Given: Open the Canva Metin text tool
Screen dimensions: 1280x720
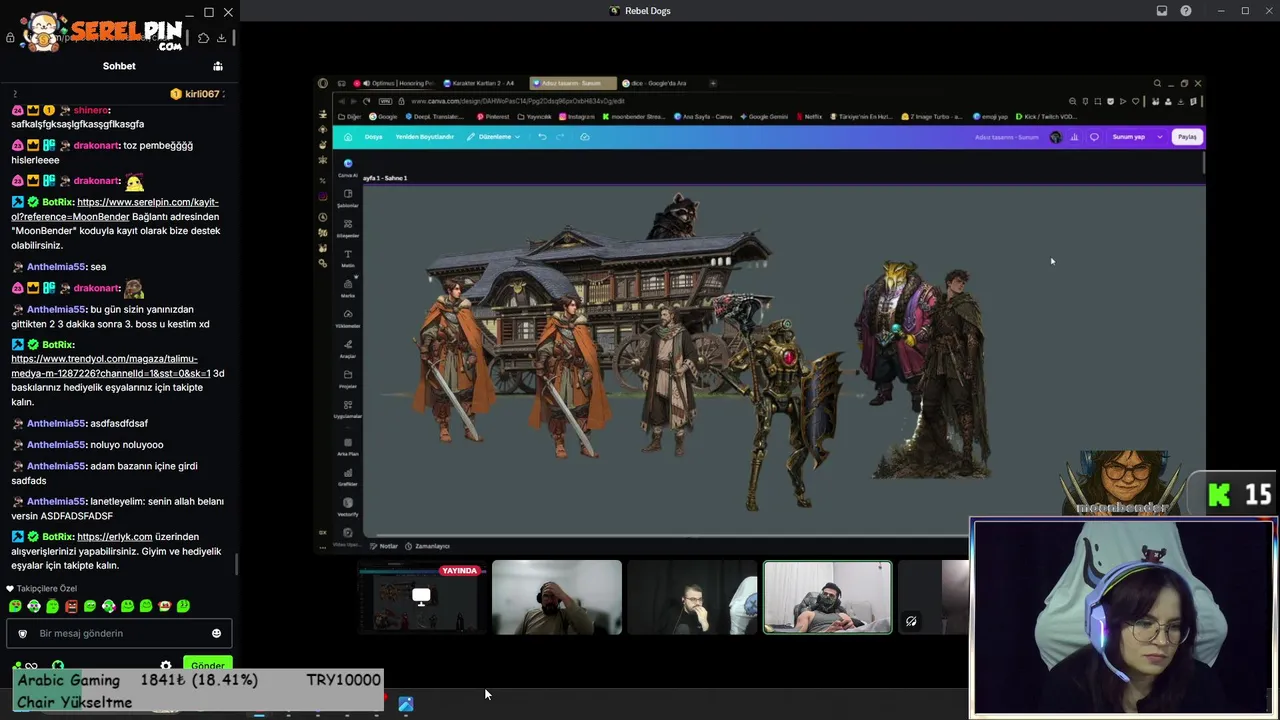Looking at the screenshot, I should (348, 258).
